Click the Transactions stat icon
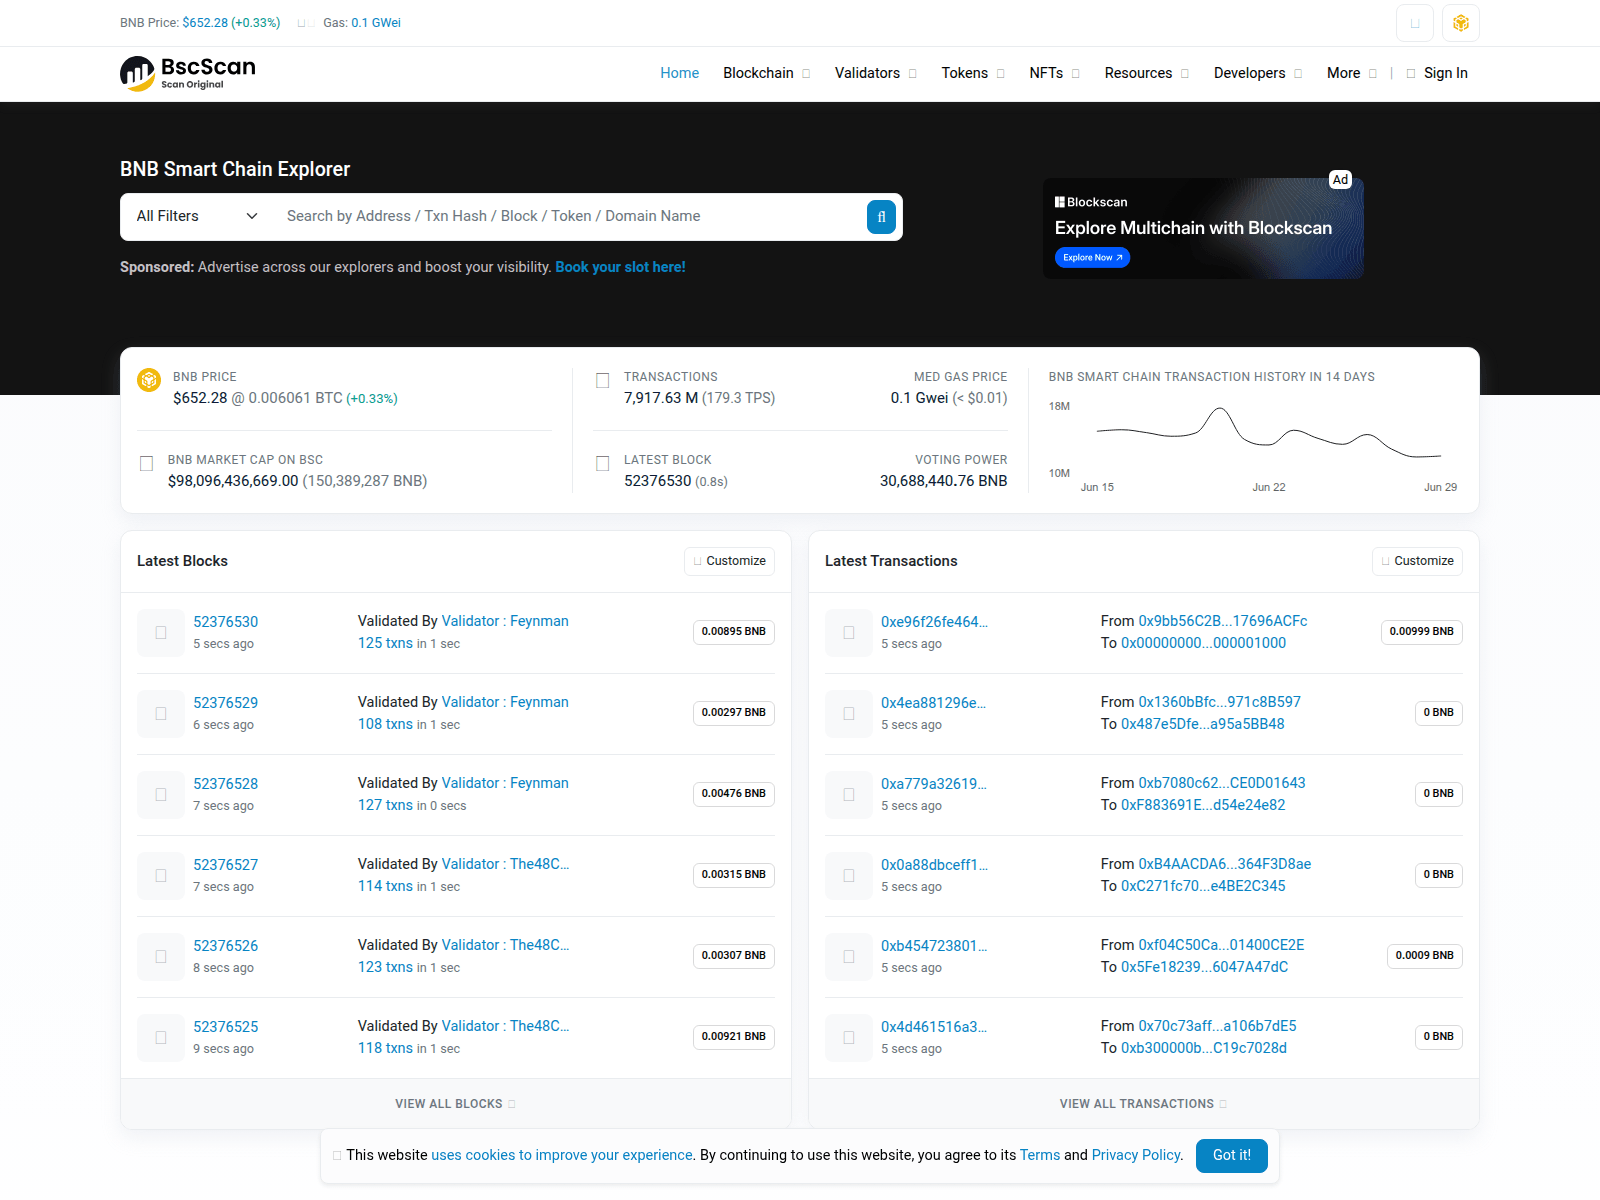Screen dimensions: 1600x1200 [x=602, y=381]
